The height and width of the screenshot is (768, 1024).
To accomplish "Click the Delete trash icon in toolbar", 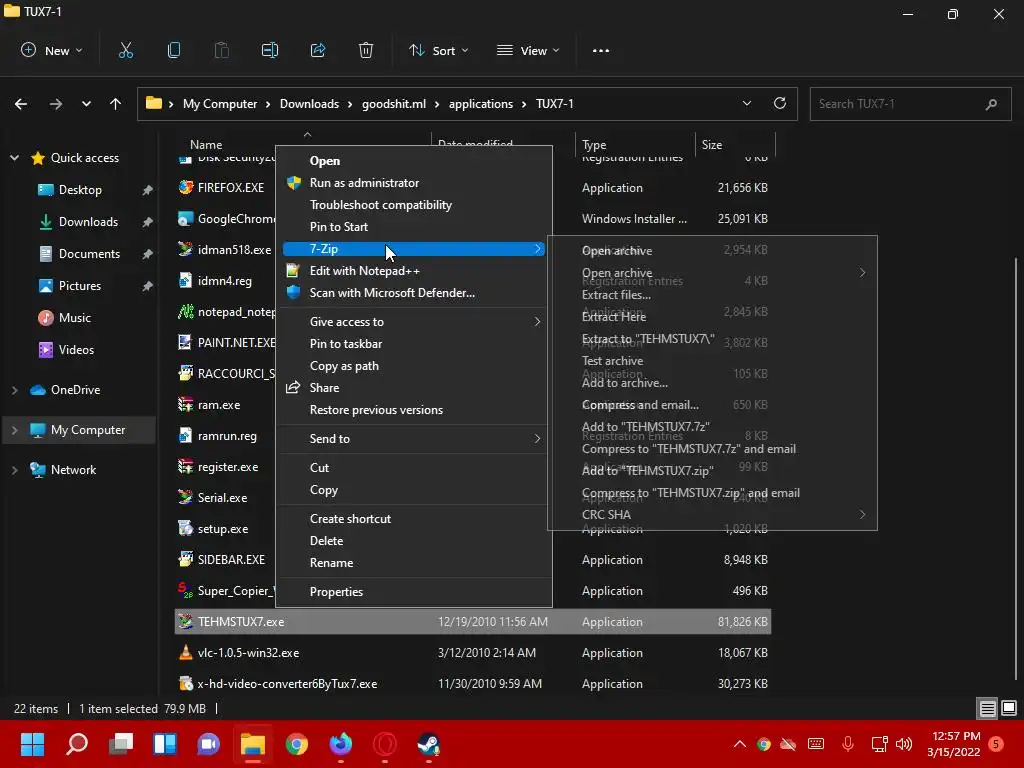I will (x=366, y=50).
